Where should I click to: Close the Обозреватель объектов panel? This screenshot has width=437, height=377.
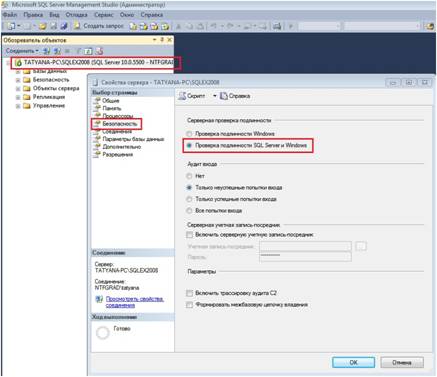click(169, 40)
